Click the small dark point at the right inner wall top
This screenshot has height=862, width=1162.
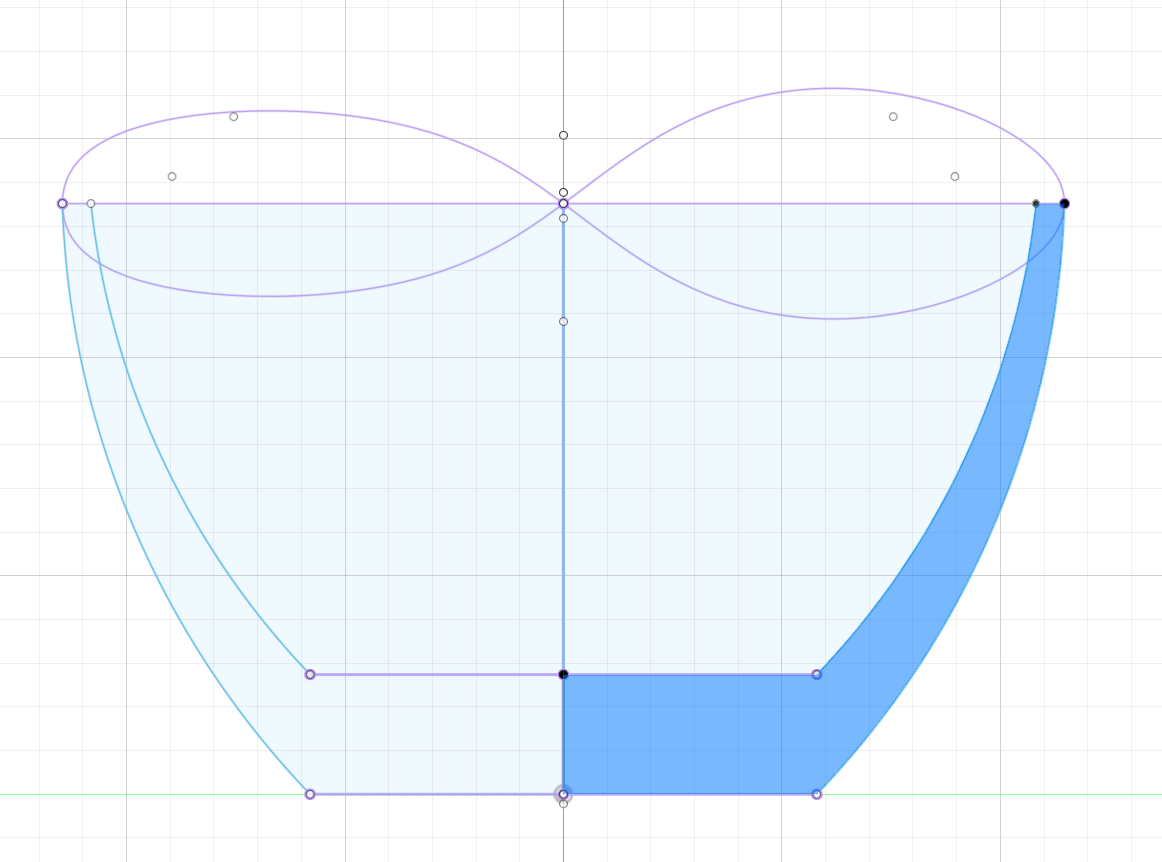pyautogui.click(x=1036, y=203)
